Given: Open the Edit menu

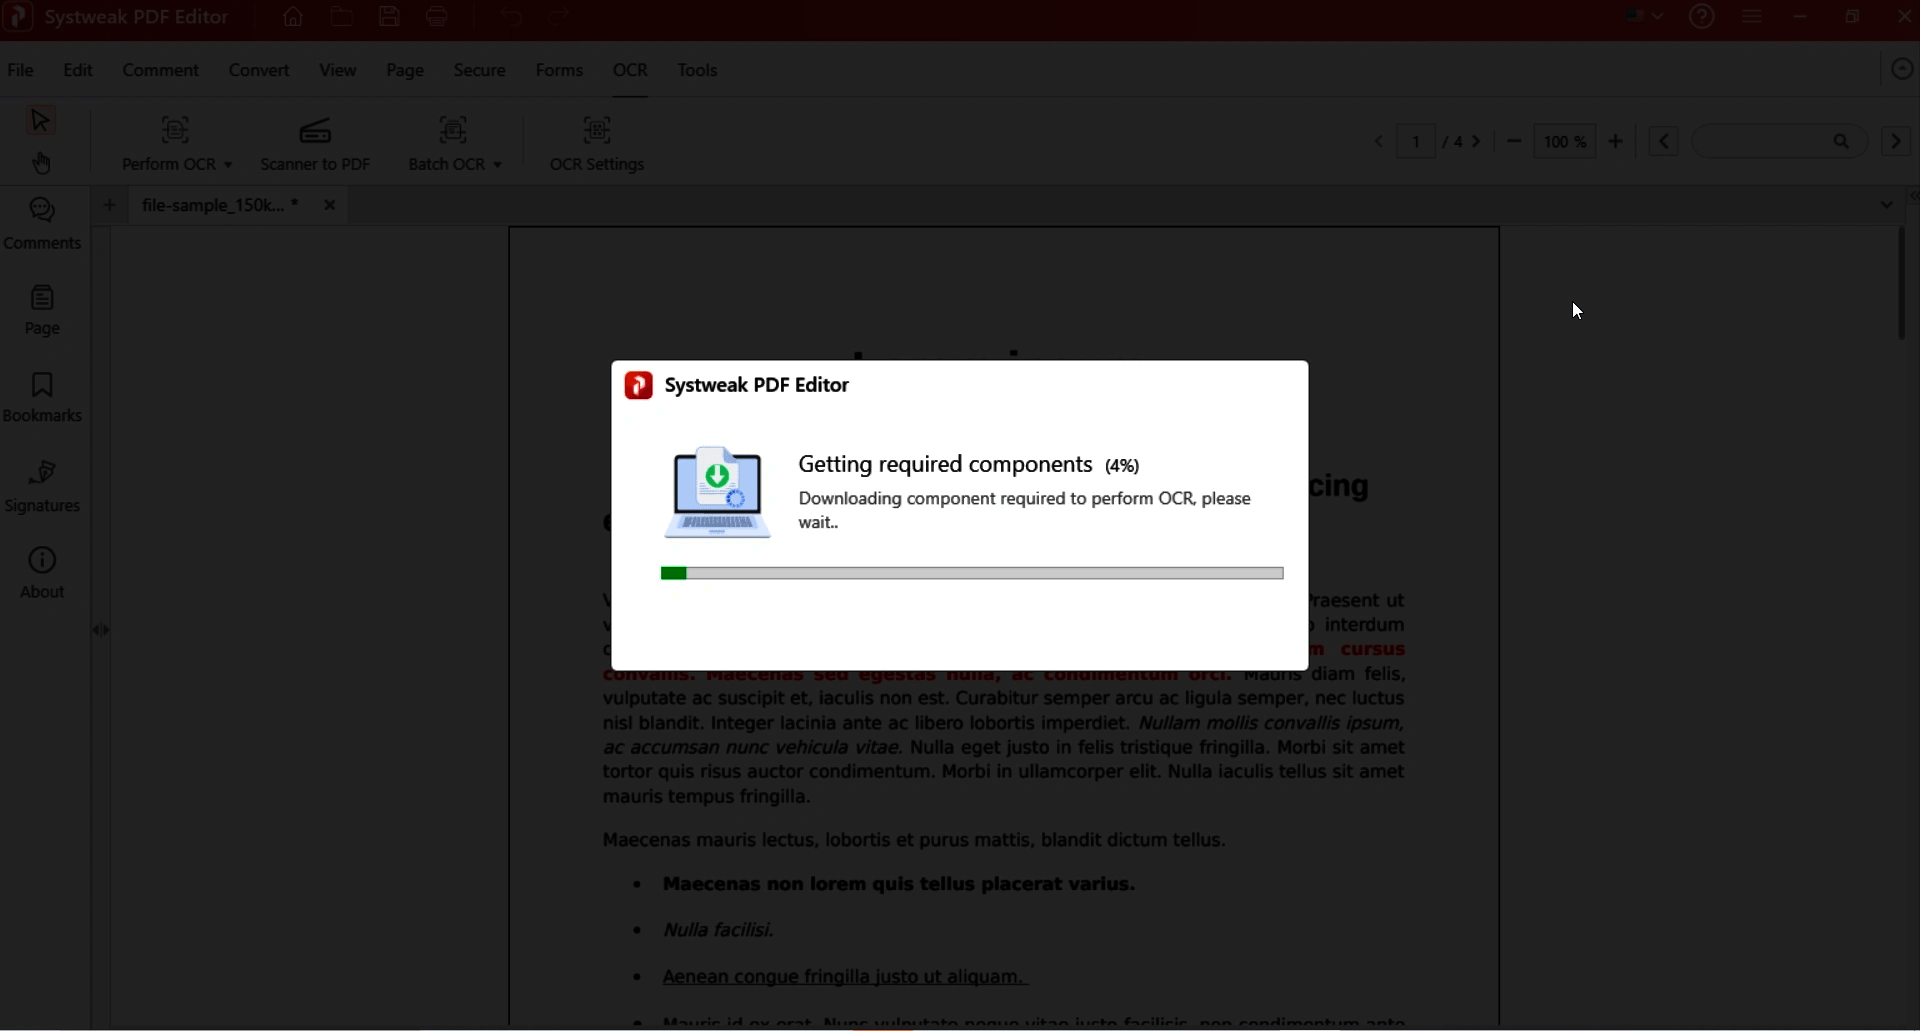Looking at the screenshot, I should [x=78, y=70].
